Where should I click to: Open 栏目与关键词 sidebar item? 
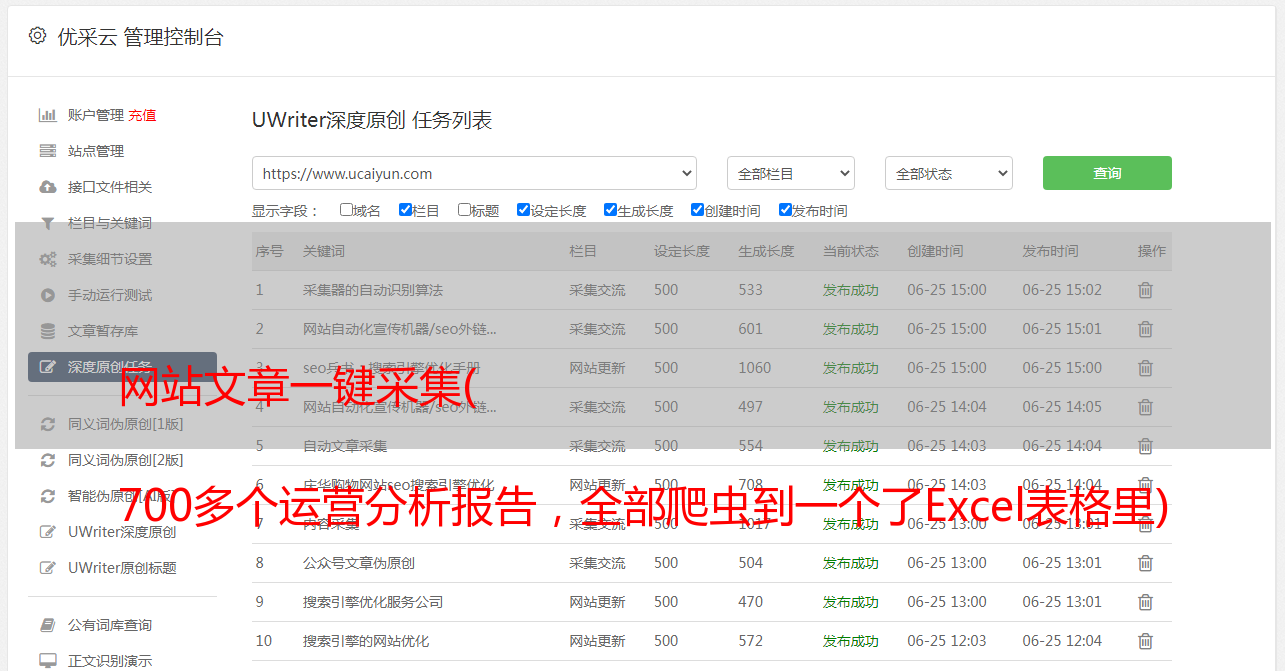pos(110,223)
